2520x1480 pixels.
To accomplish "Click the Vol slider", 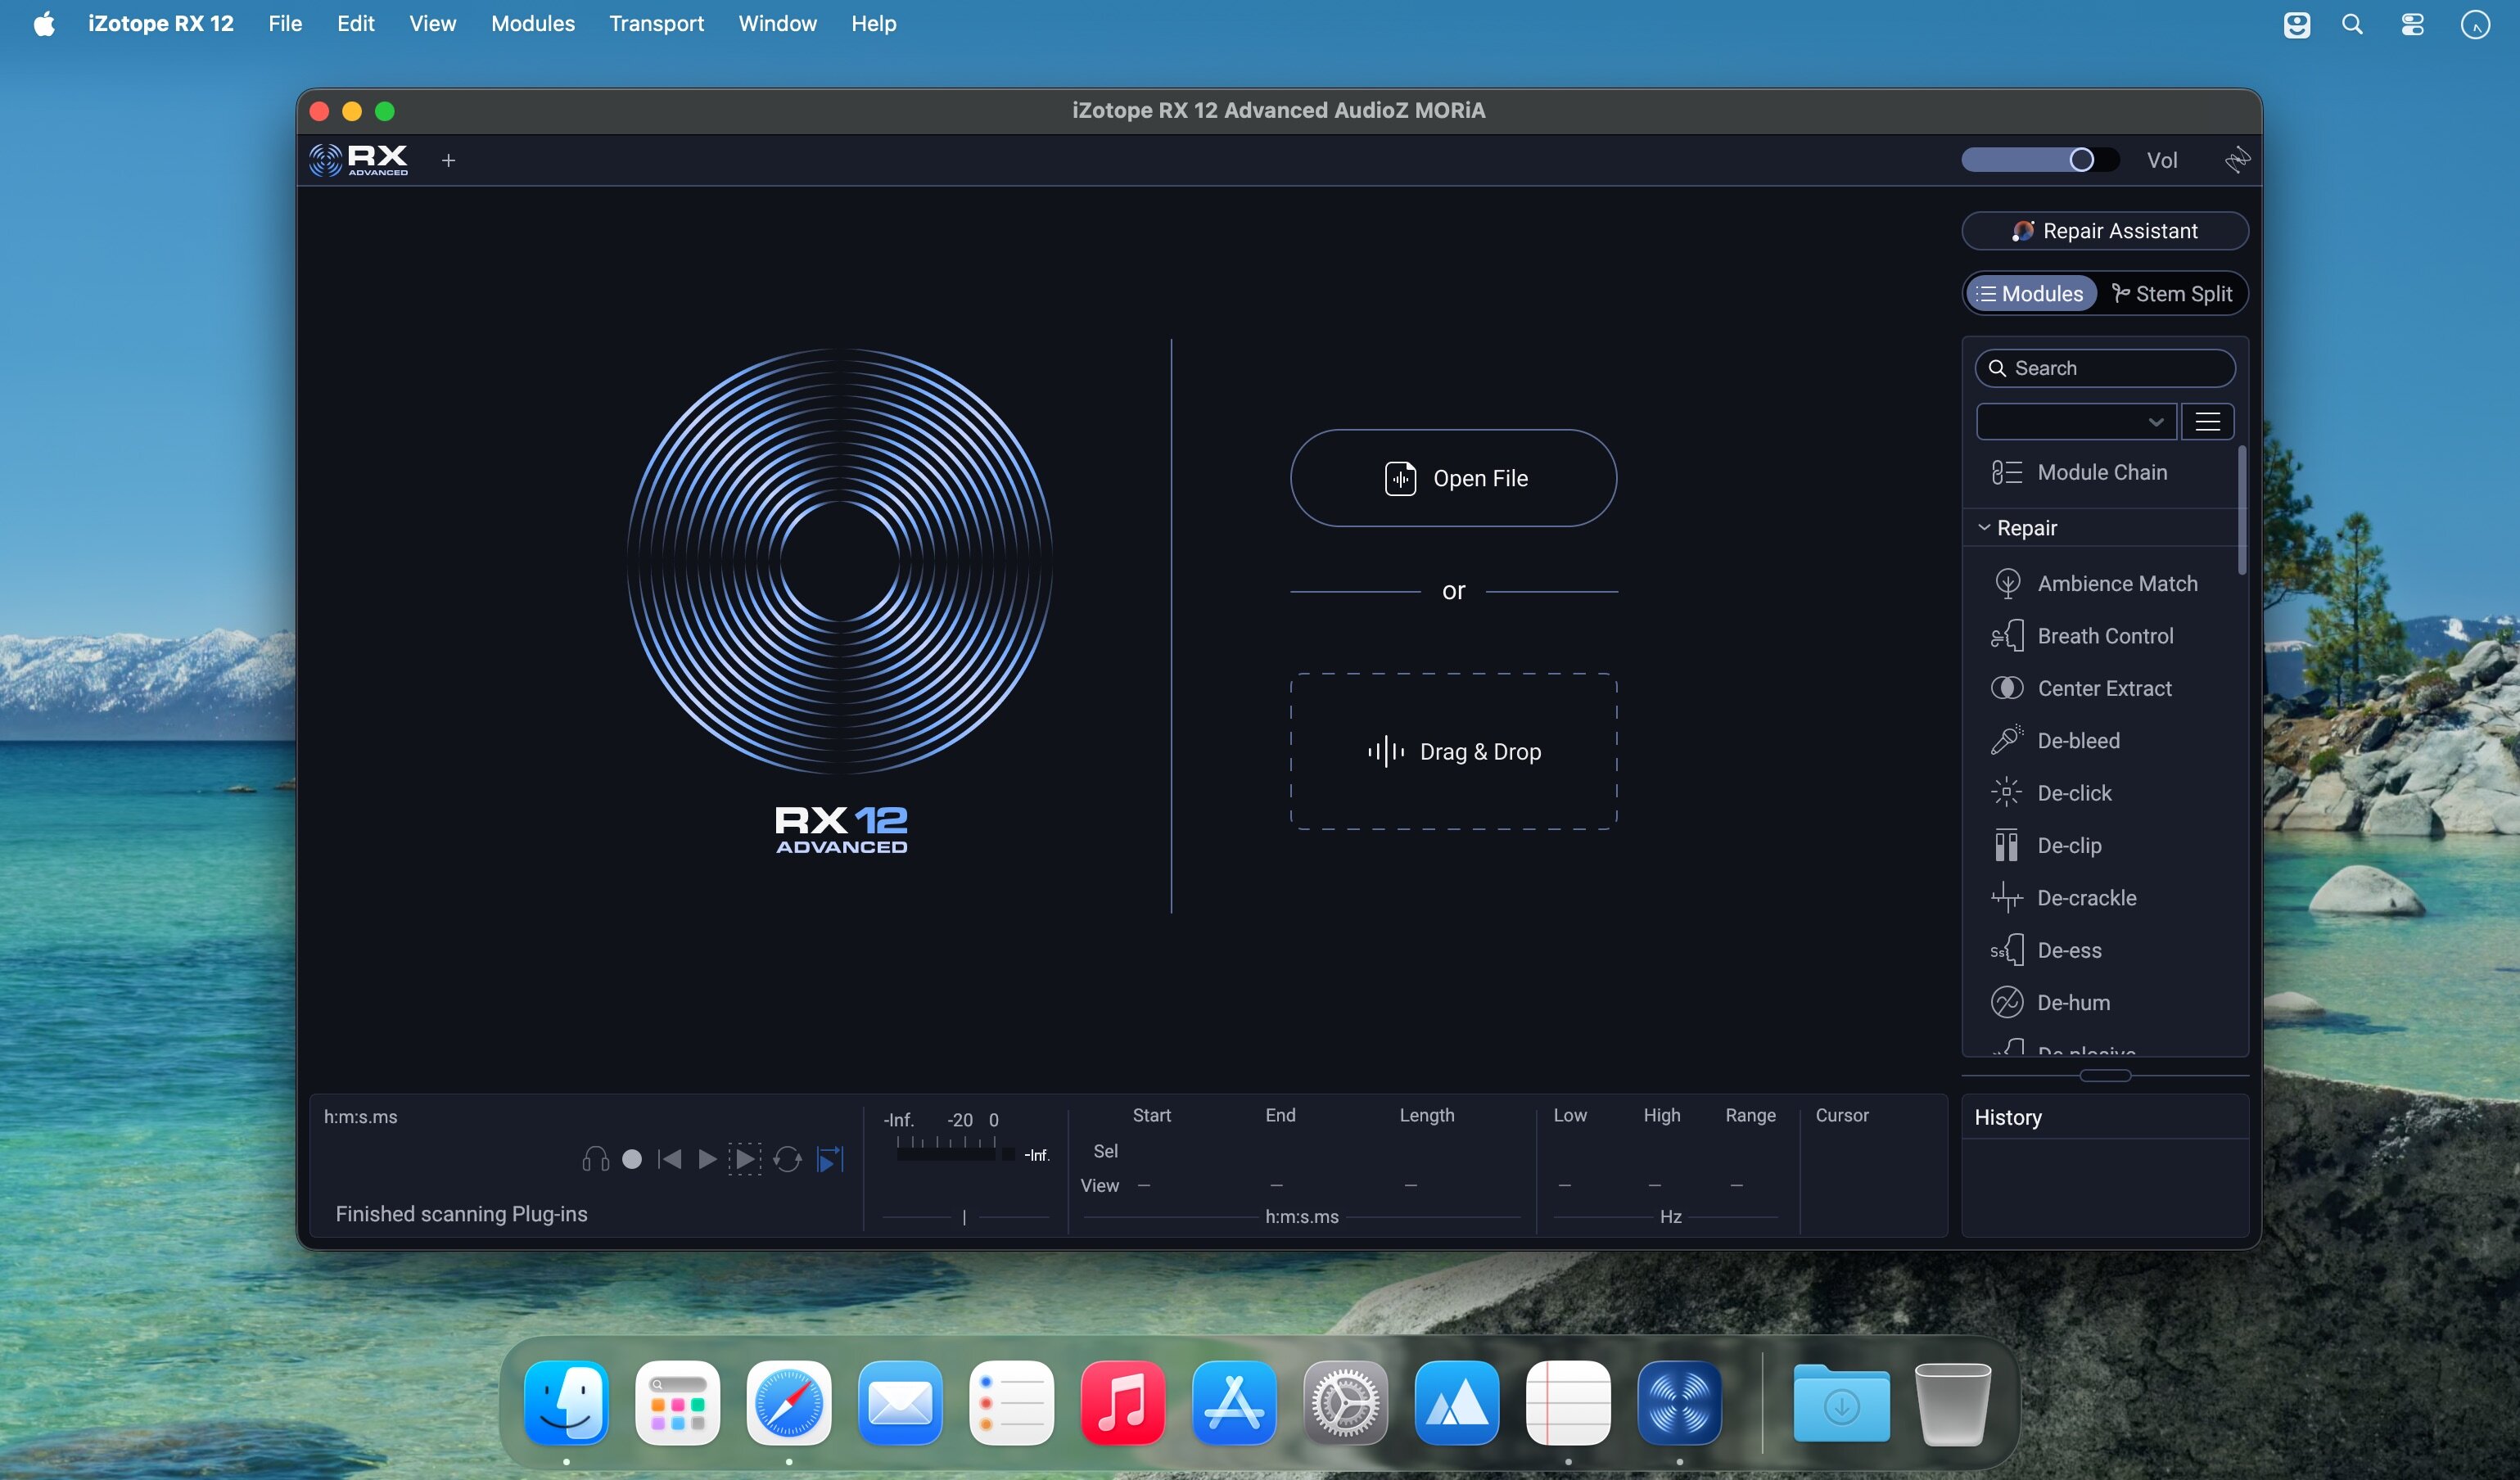I will tap(2040, 160).
